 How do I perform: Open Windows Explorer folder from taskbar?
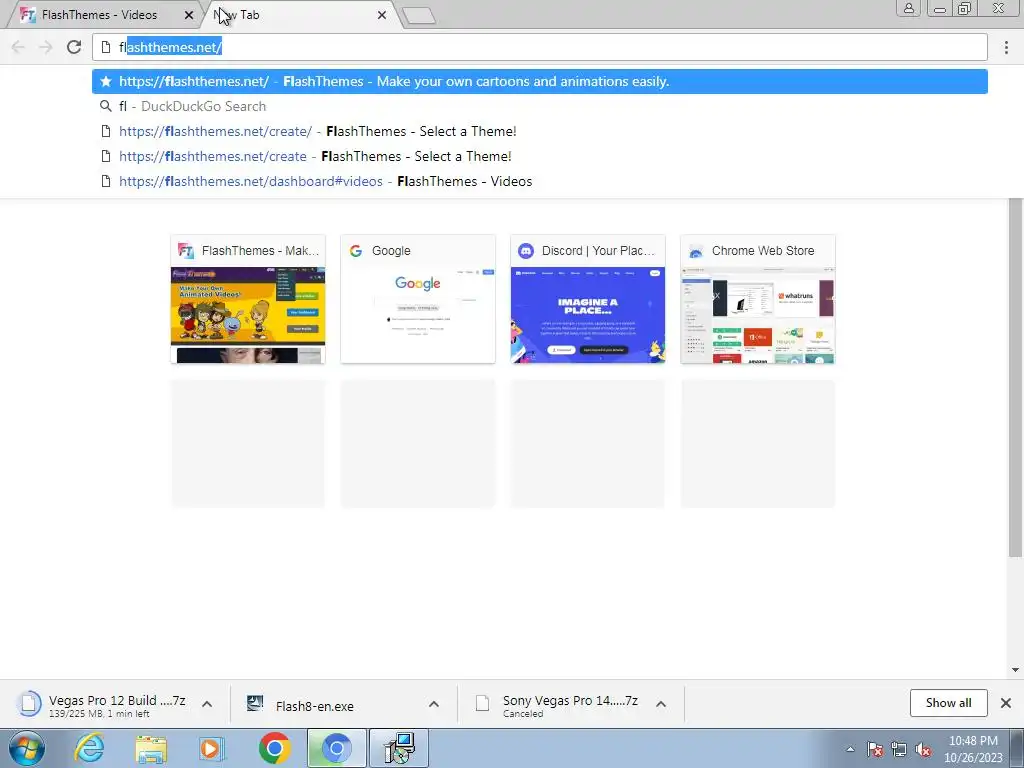pyautogui.click(x=151, y=748)
